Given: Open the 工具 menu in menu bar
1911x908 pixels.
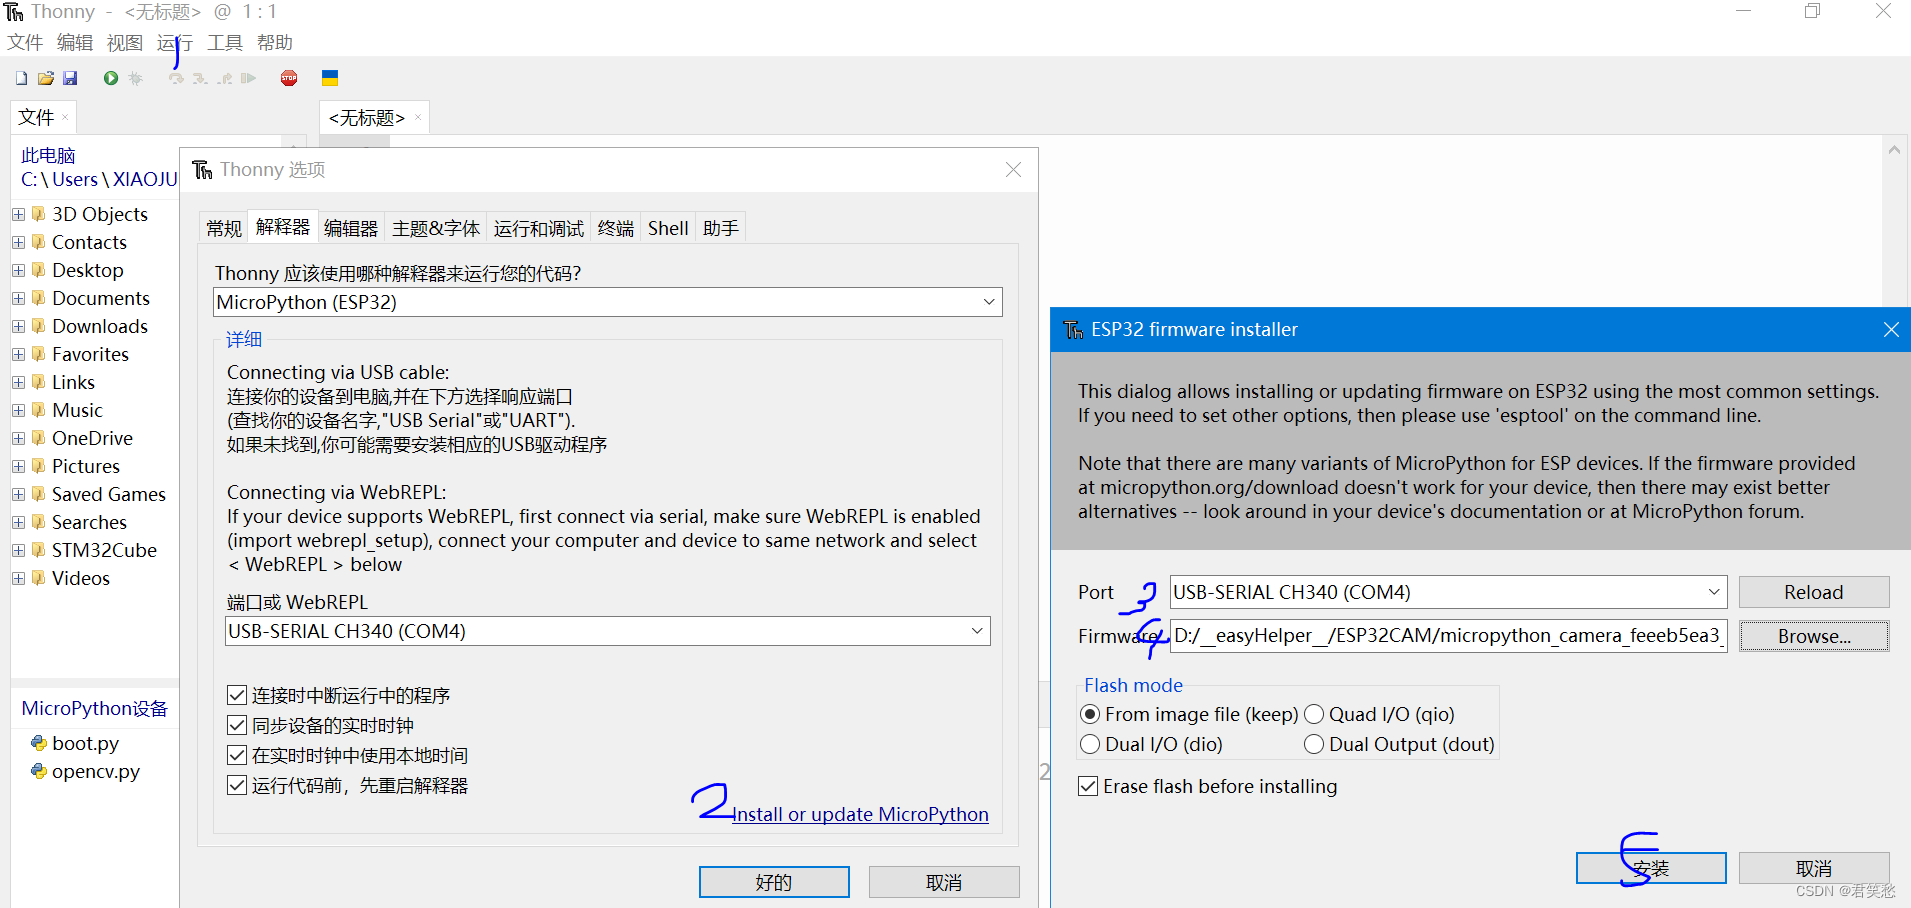Looking at the screenshot, I should coord(225,42).
